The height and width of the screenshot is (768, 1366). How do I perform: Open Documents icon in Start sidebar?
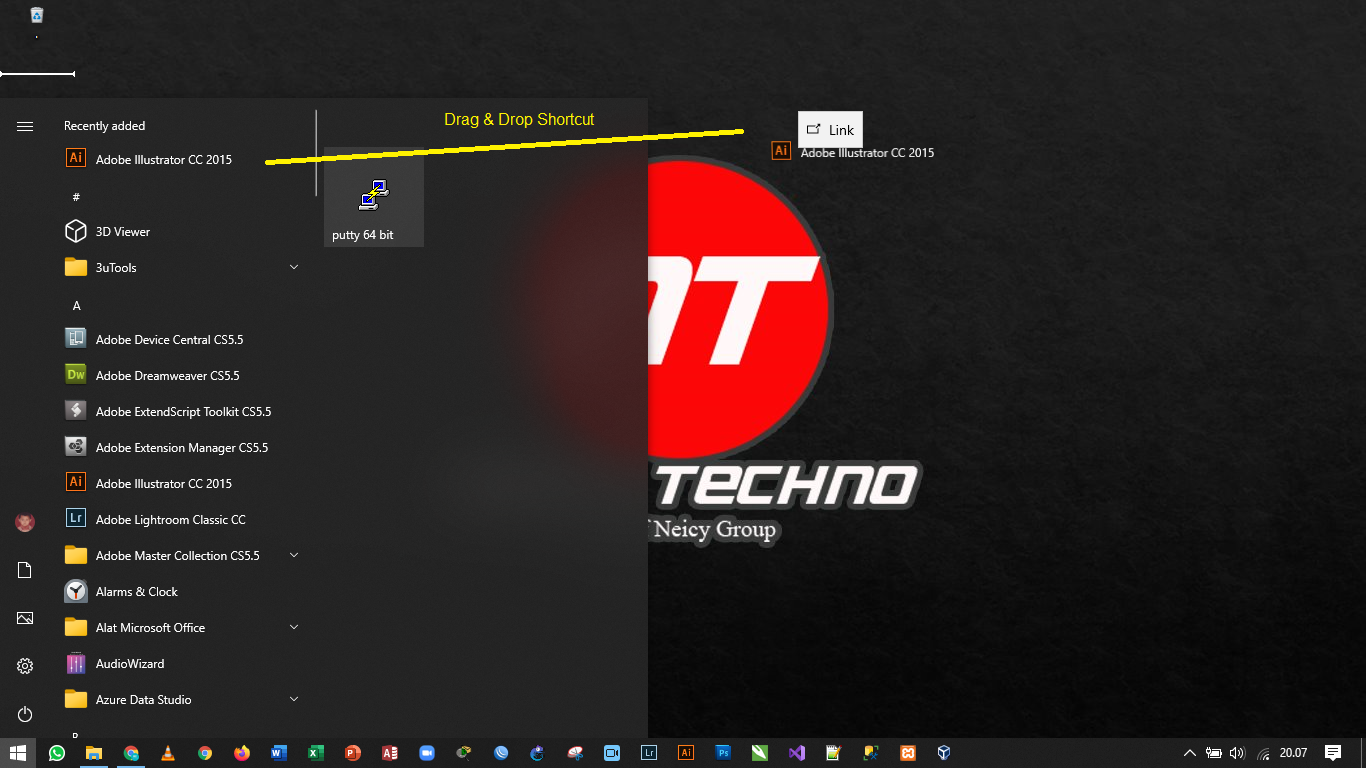(25, 570)
